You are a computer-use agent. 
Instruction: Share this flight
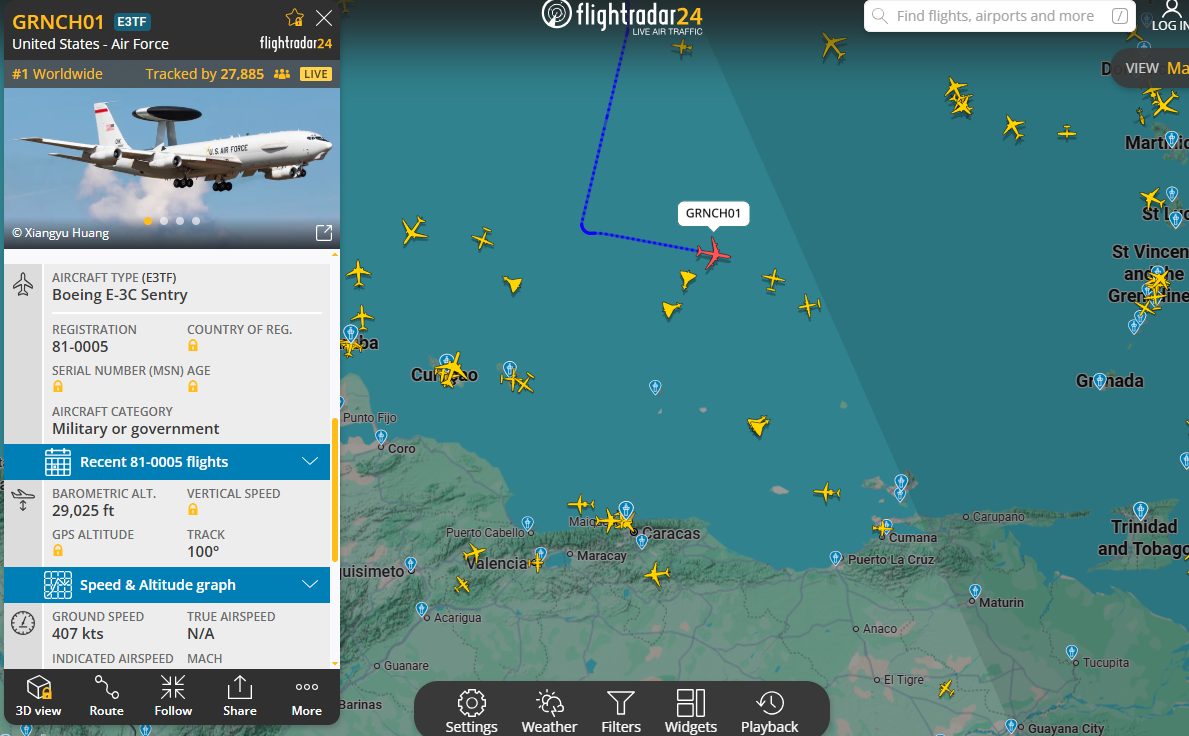pos(240,696)
